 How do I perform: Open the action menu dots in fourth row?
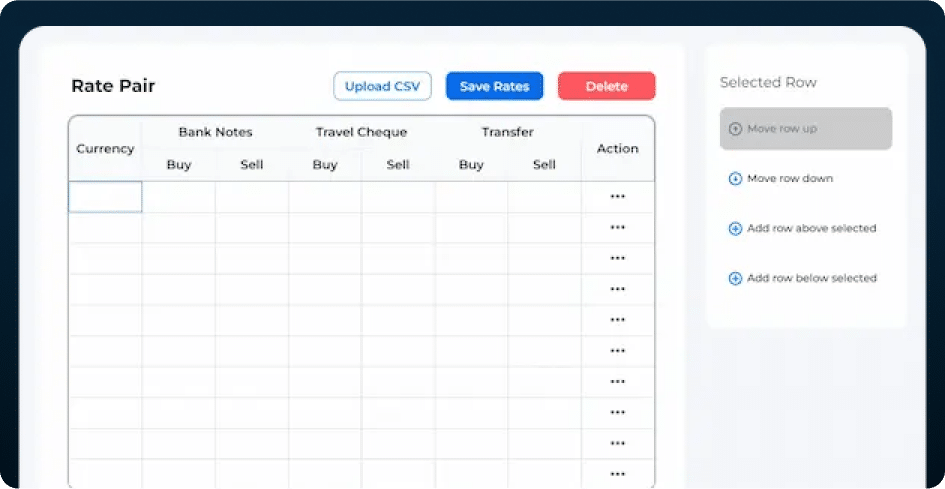pyautogui.click(x=617, y=290)
